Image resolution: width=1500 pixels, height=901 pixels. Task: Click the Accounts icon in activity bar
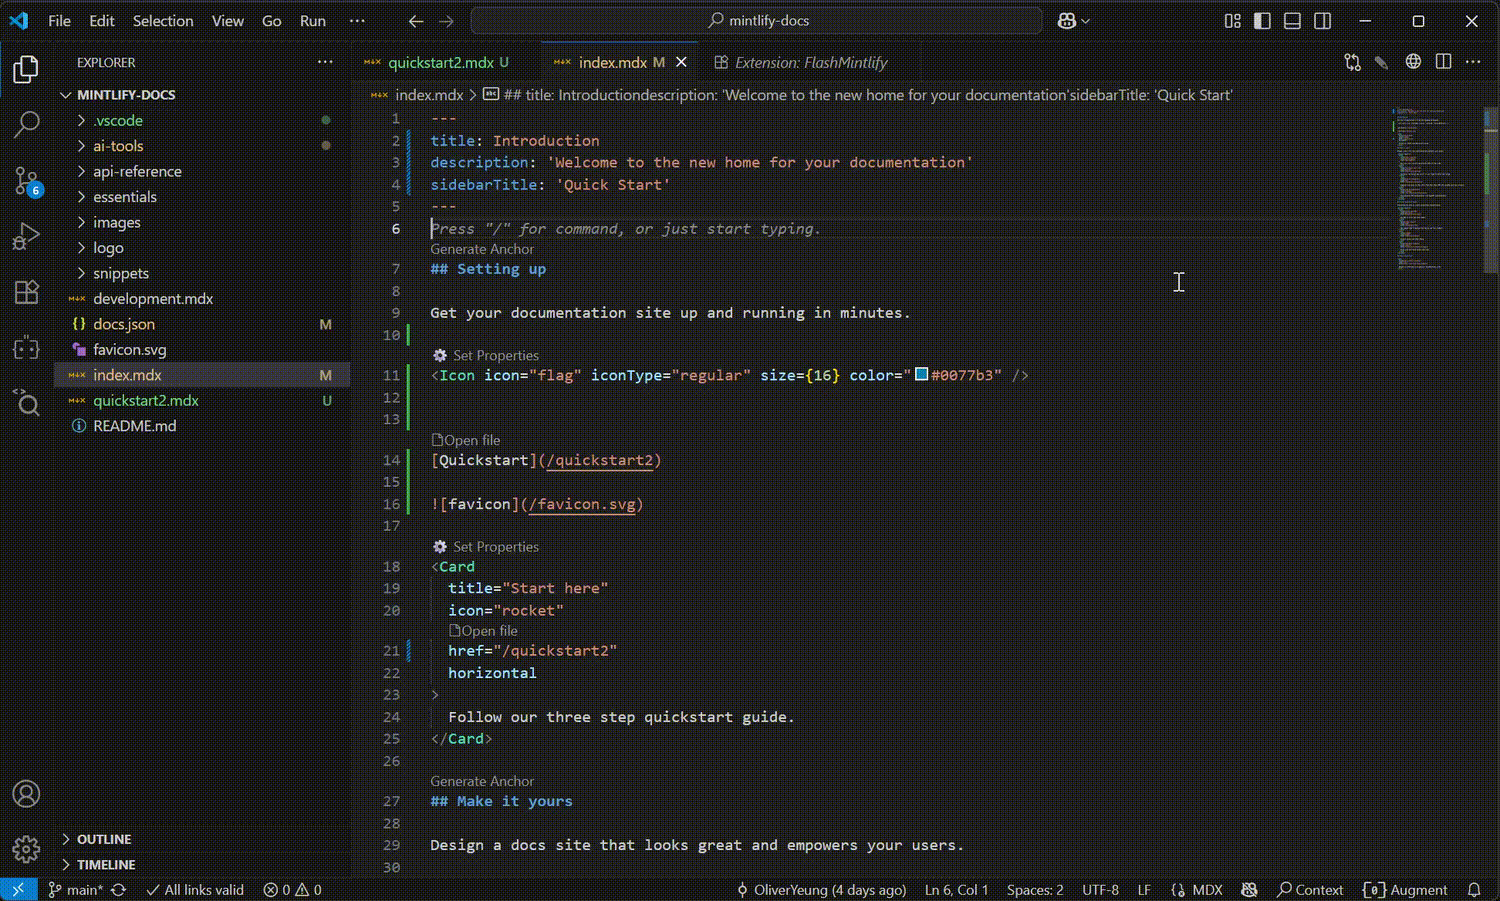[x=26, y=793]
